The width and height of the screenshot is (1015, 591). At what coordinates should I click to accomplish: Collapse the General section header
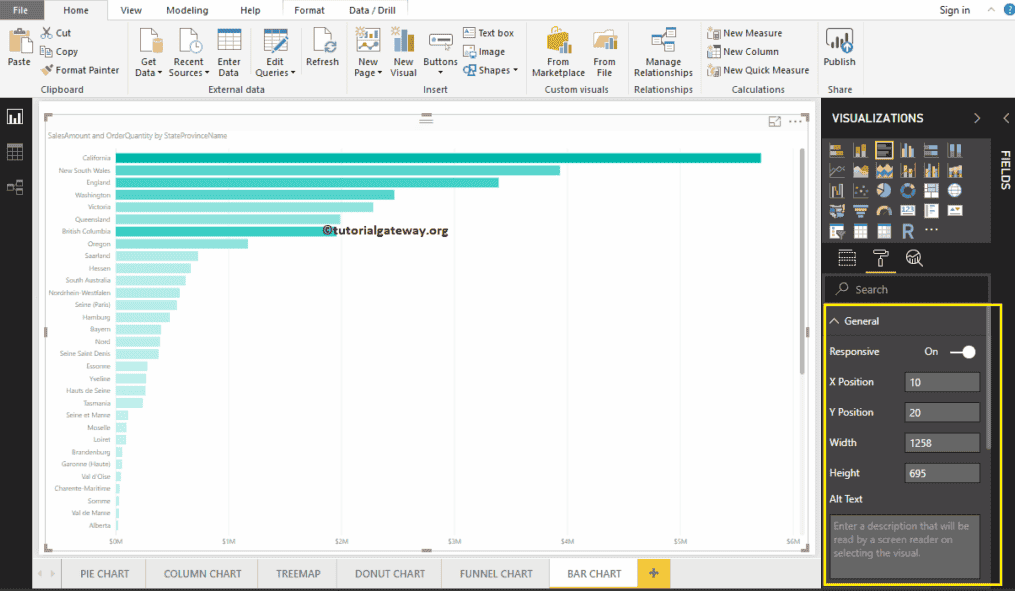coord(836,321)
